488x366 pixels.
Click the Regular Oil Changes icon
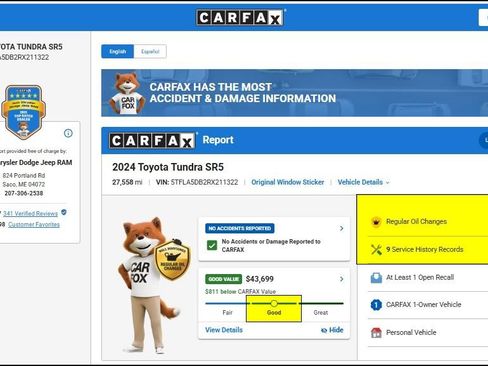(x=376, y=221)
